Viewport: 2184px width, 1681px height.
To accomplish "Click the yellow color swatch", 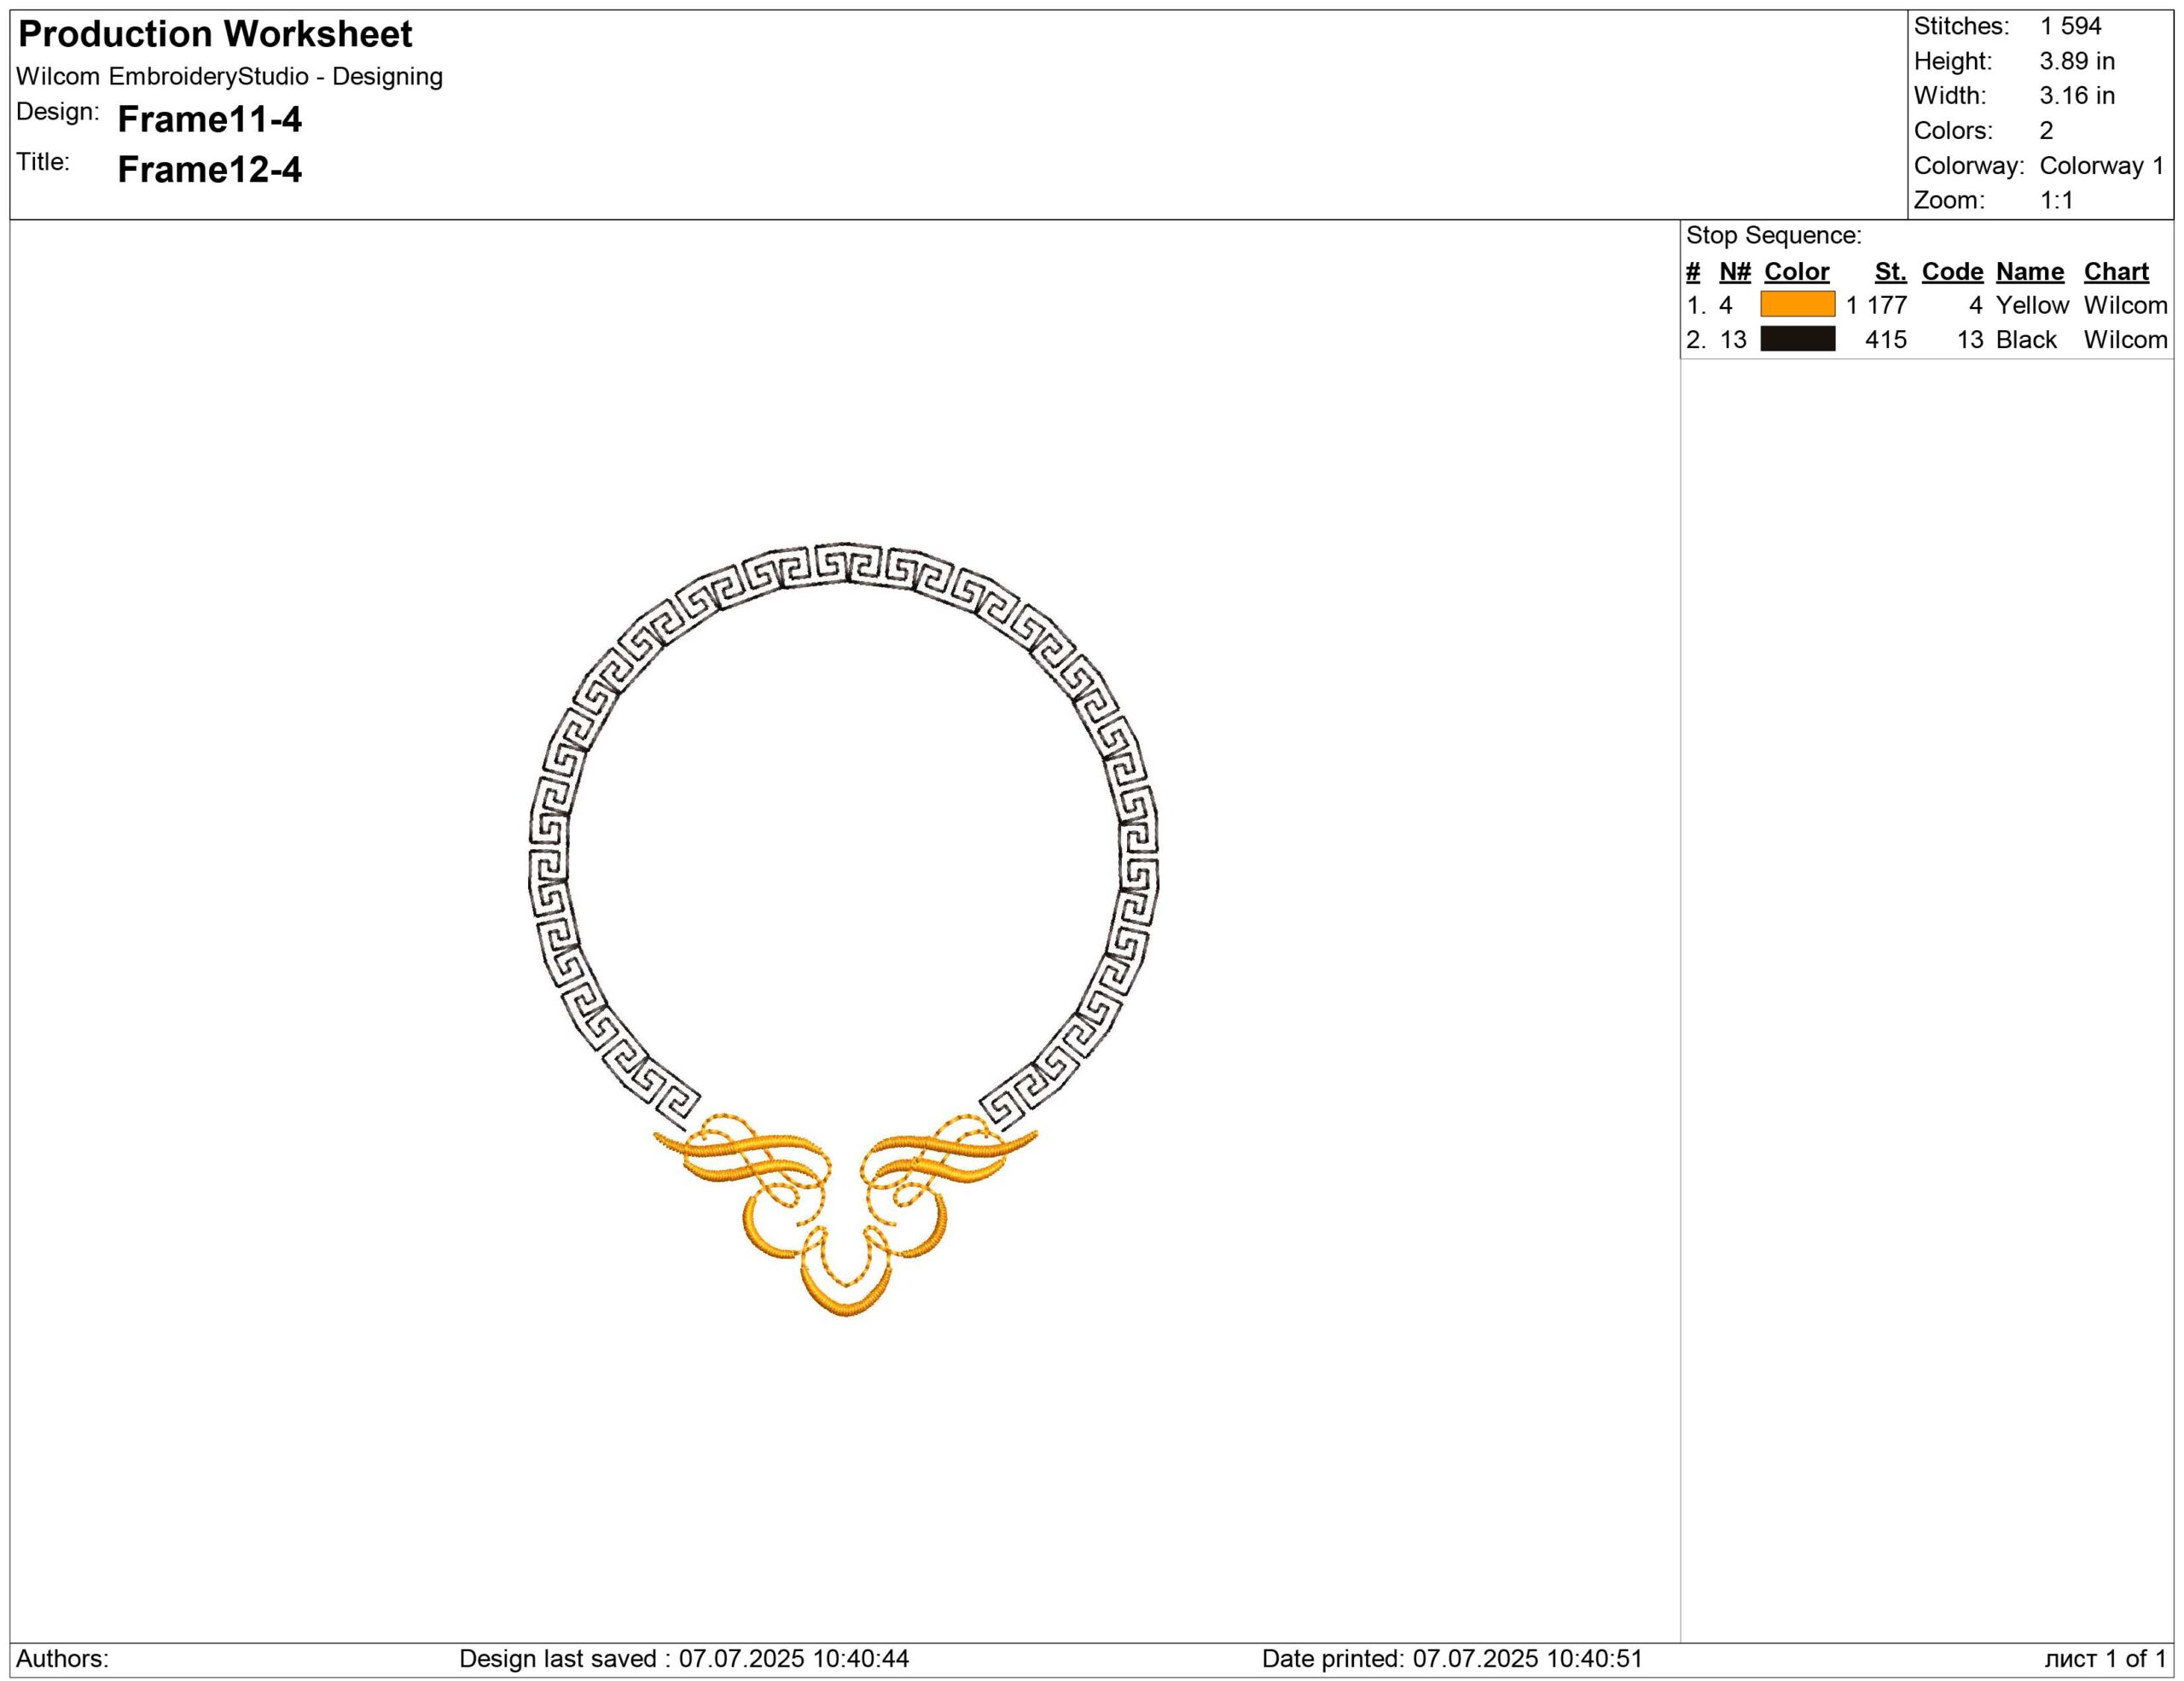I will point(1797,304).
